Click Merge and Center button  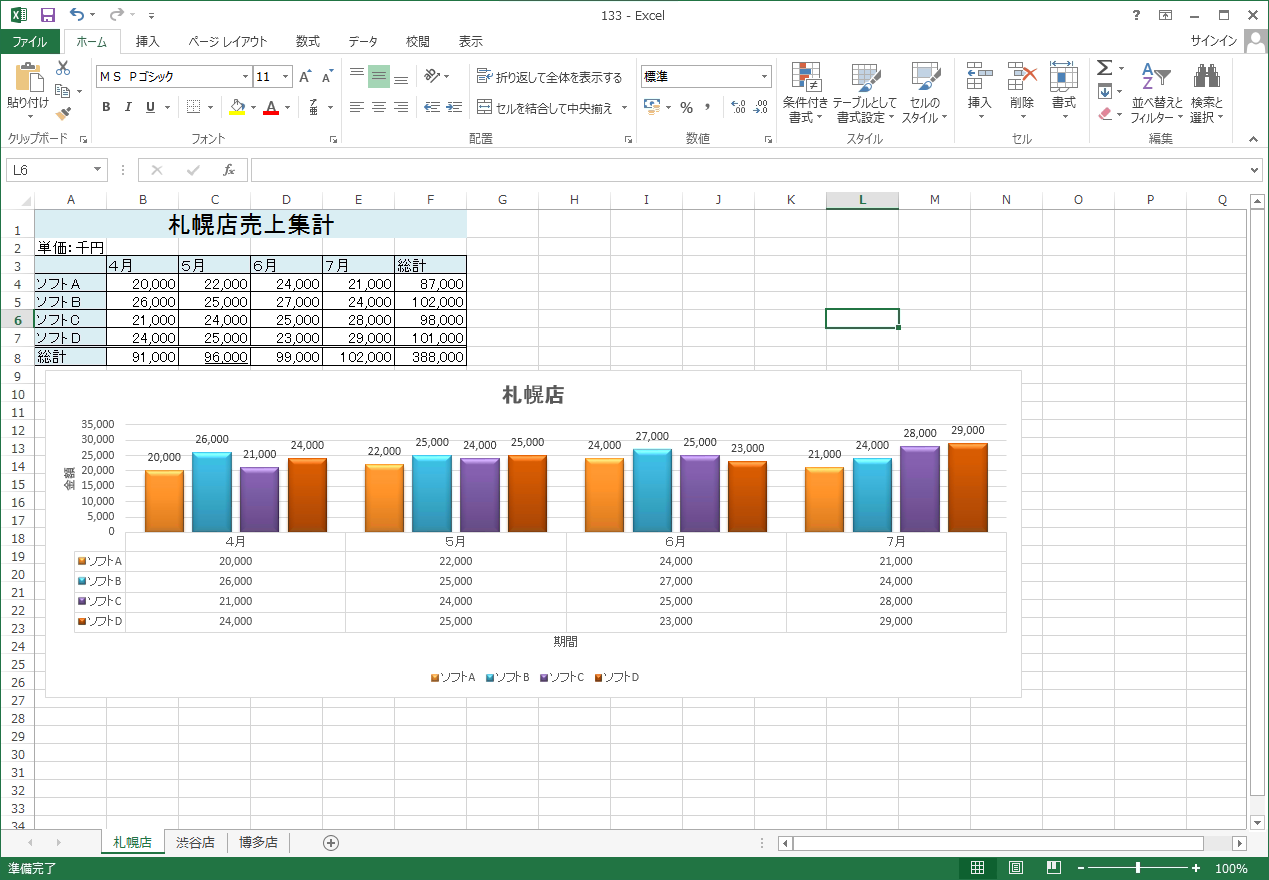tap(545, 108)
